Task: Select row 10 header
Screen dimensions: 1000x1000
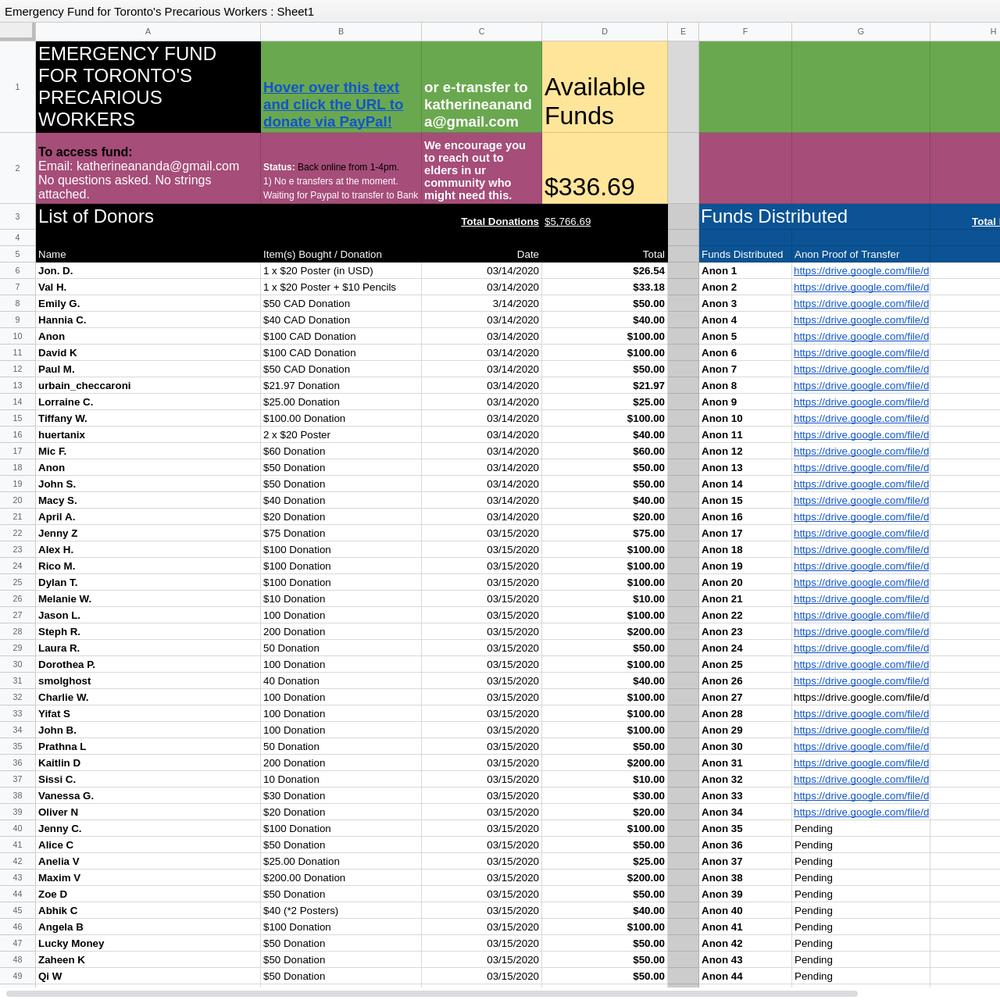Action: pos(17,336)
